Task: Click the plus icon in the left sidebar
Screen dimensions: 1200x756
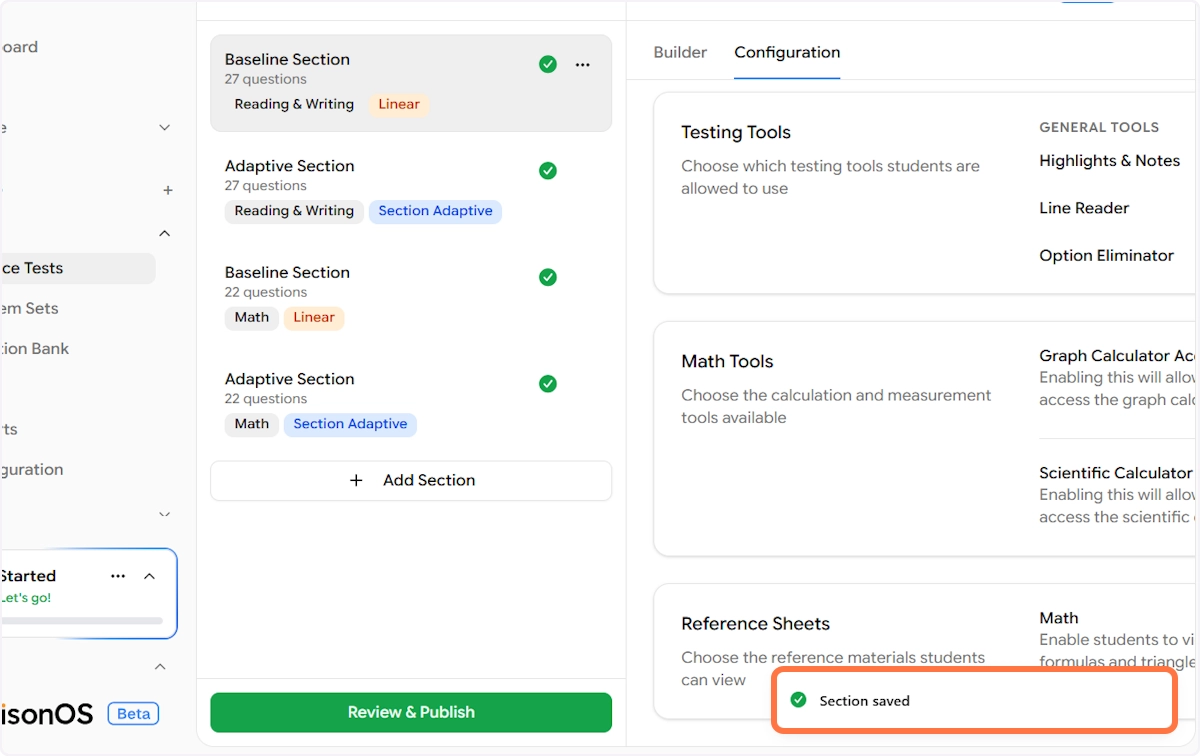Action: 168,190
